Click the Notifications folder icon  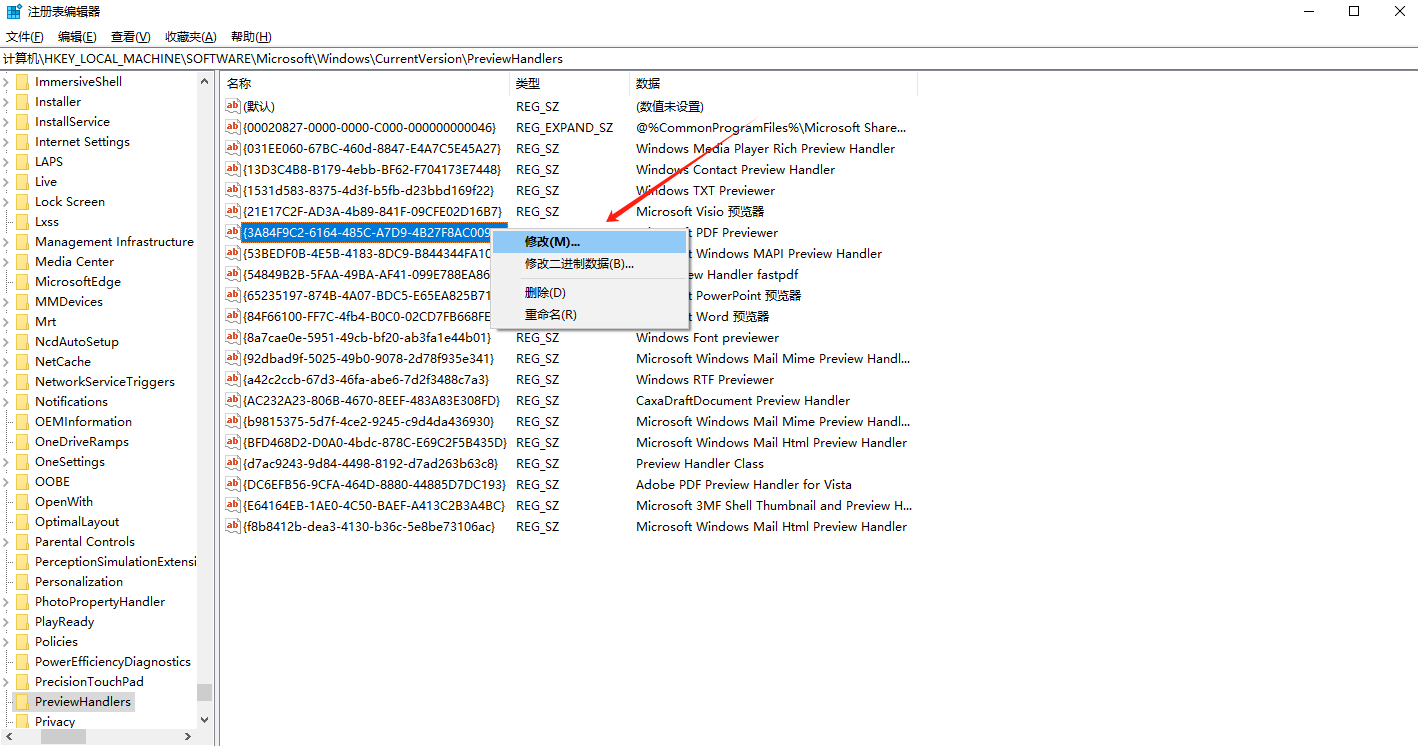[x=22, y=402]
